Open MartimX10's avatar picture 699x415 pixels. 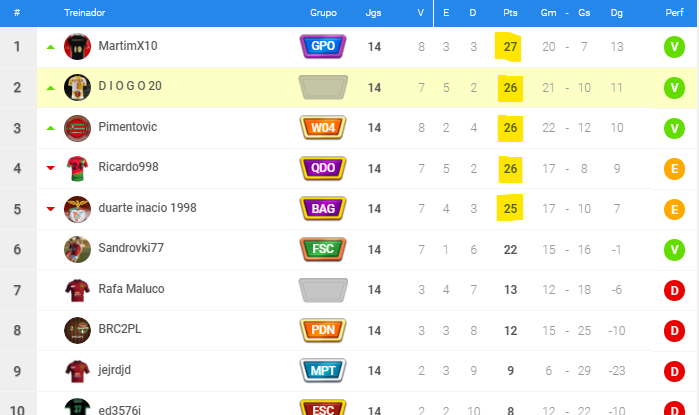(77, 46)
